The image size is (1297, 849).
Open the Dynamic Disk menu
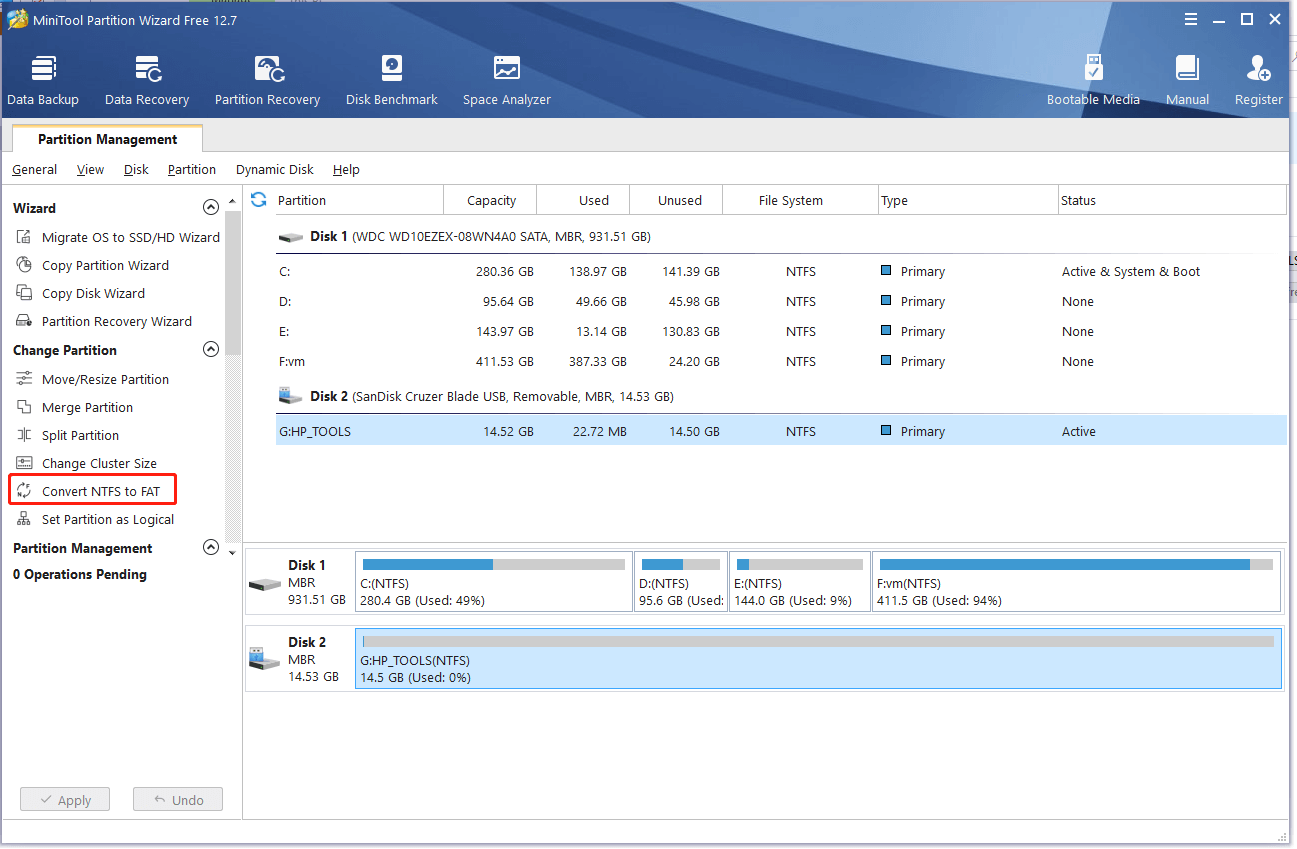click(274, 170)
